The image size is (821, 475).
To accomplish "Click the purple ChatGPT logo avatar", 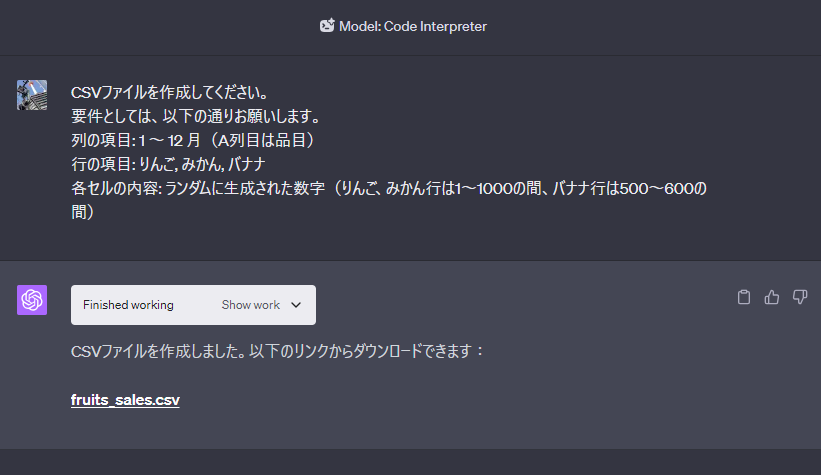I will [32, 300].
